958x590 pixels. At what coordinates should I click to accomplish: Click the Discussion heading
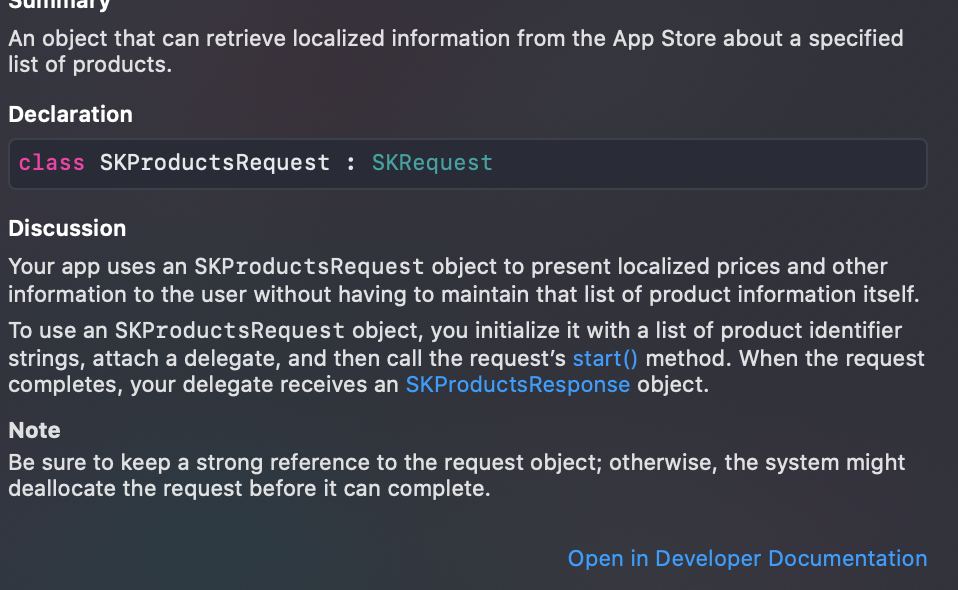pyautogui.click(x=67, y=228)
